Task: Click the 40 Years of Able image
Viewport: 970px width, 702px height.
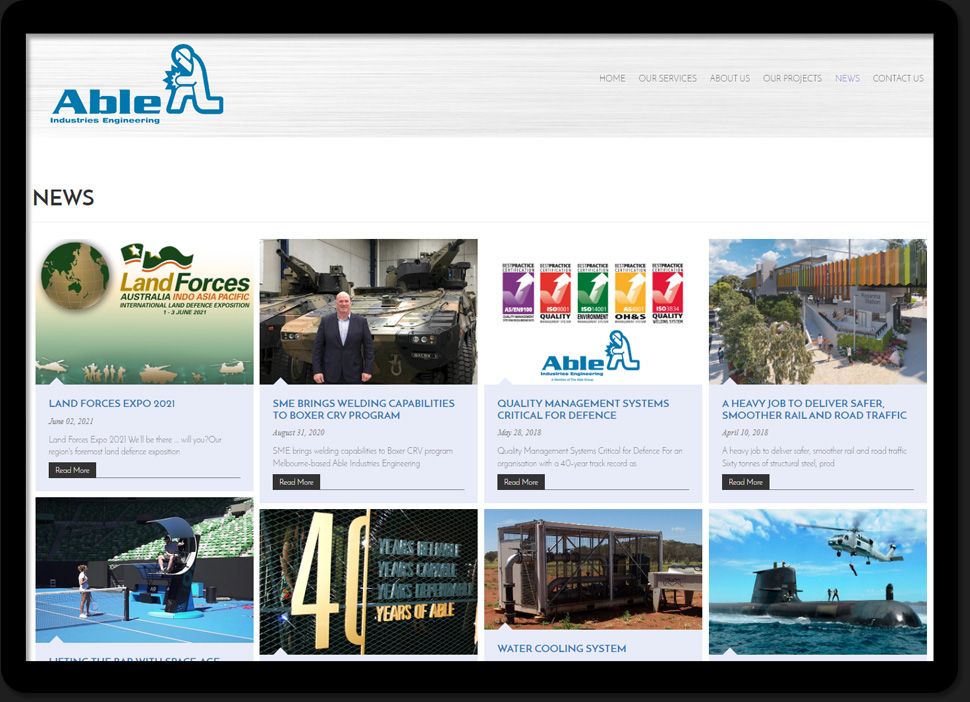Action: point(368,582)
